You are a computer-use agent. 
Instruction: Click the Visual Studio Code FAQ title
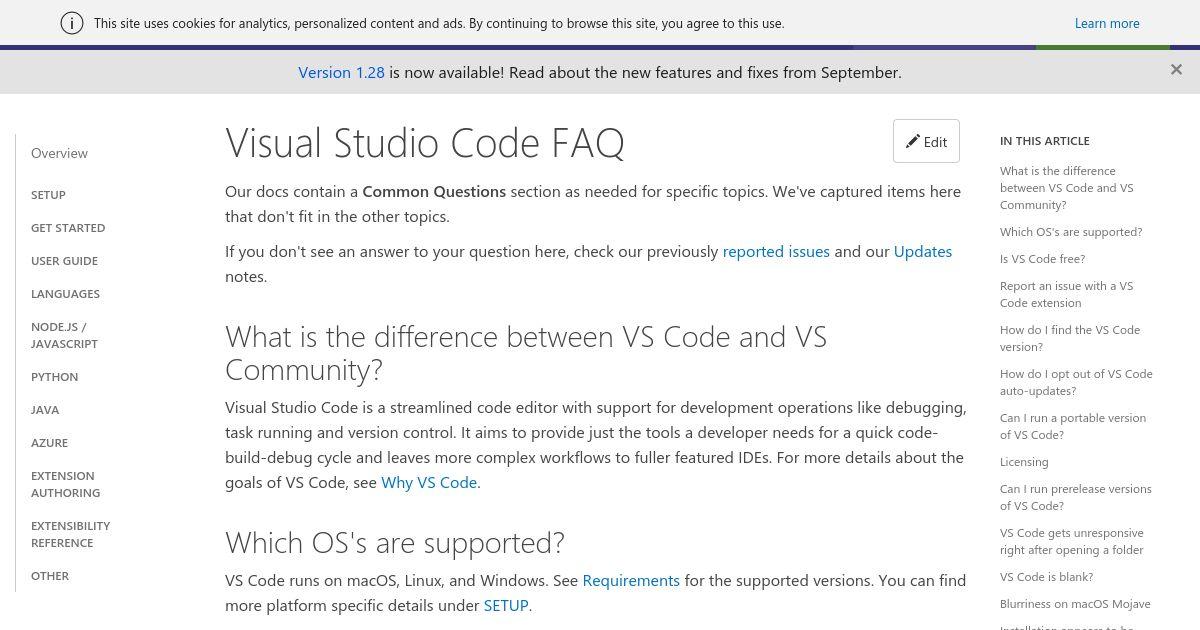click(x=425, y=143)
